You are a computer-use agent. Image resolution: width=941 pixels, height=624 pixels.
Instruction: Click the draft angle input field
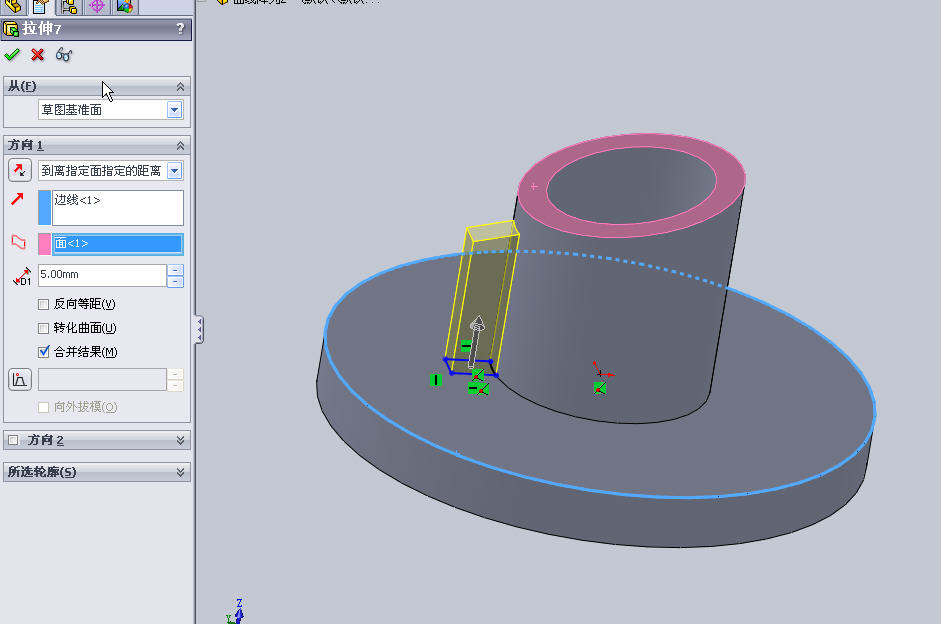[x=102, y=380]
